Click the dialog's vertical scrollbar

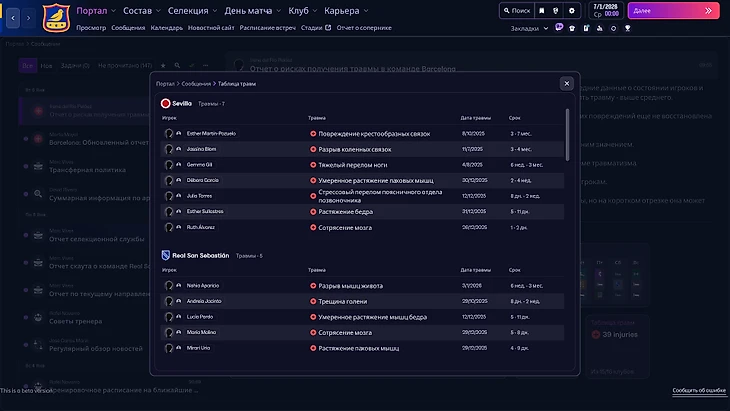tap(567, 135)
